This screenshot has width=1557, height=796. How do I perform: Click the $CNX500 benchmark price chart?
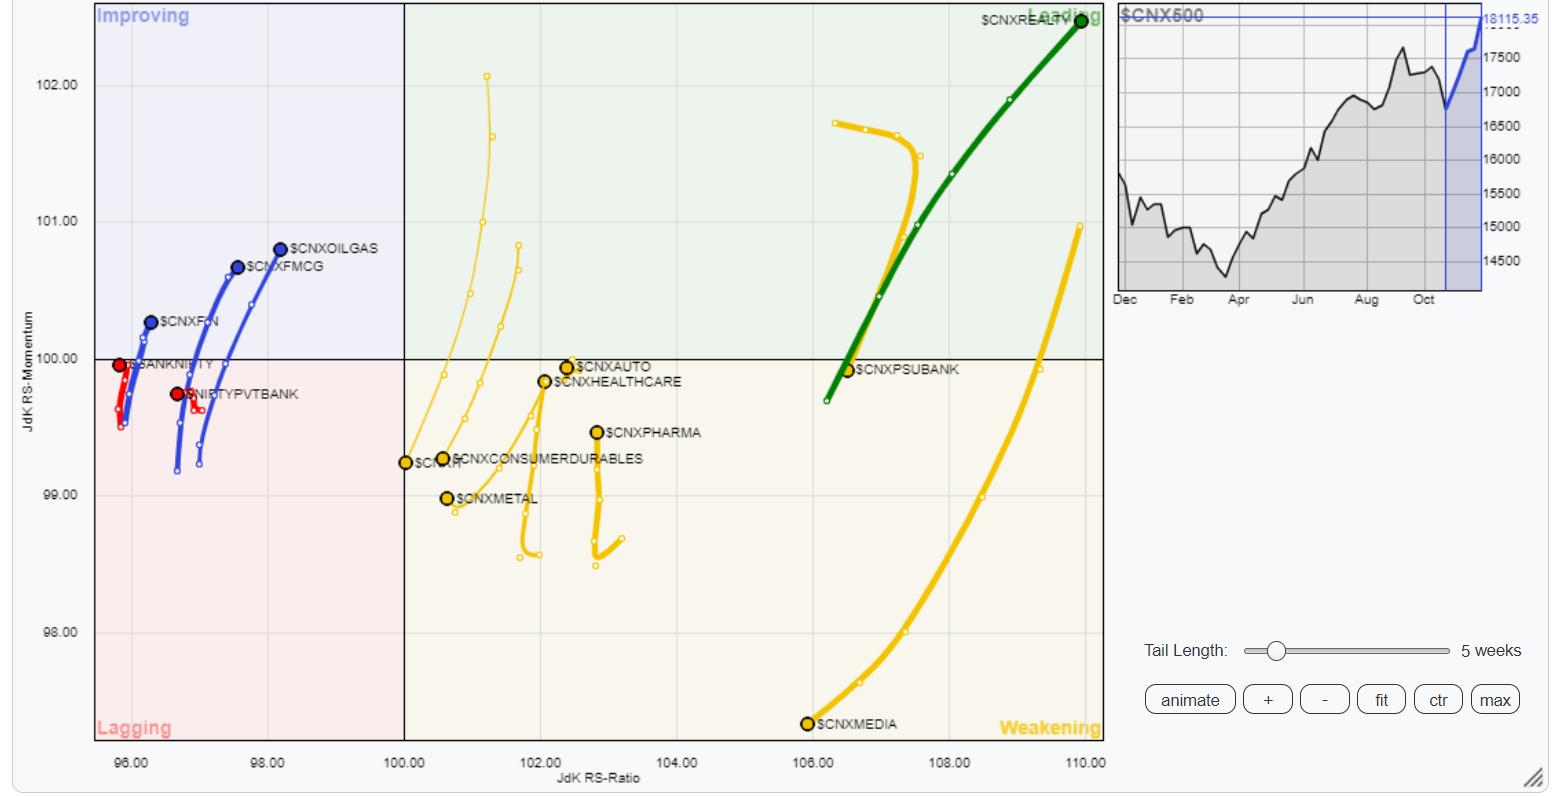click(x=1298, y=150)
